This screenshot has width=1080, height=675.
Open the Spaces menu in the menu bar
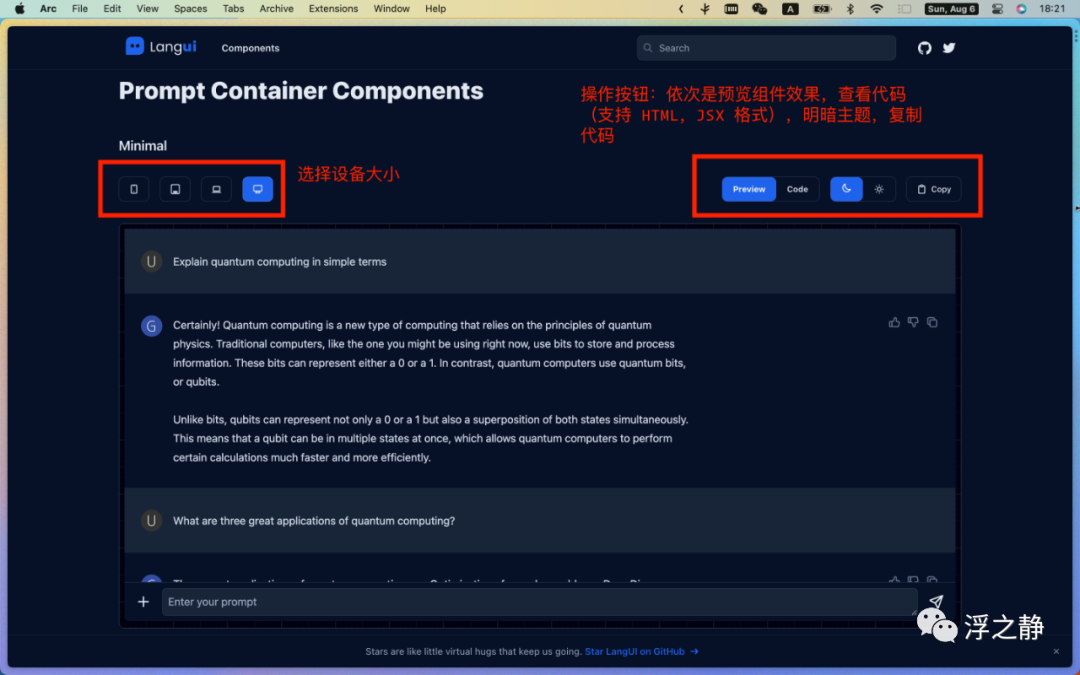click(x=190, y=9)
